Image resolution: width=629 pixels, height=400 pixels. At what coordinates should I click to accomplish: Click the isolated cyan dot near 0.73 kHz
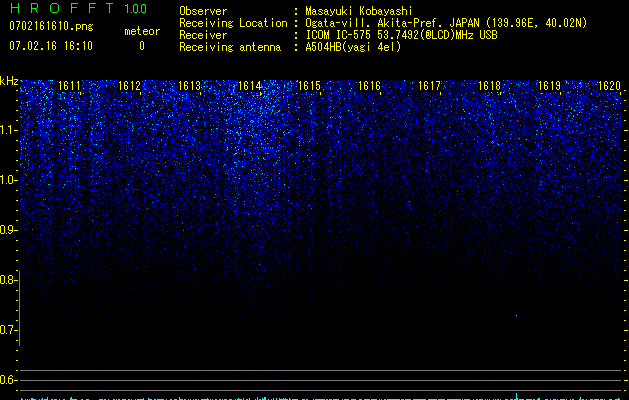pyautogui.click(x=516, y=316)
